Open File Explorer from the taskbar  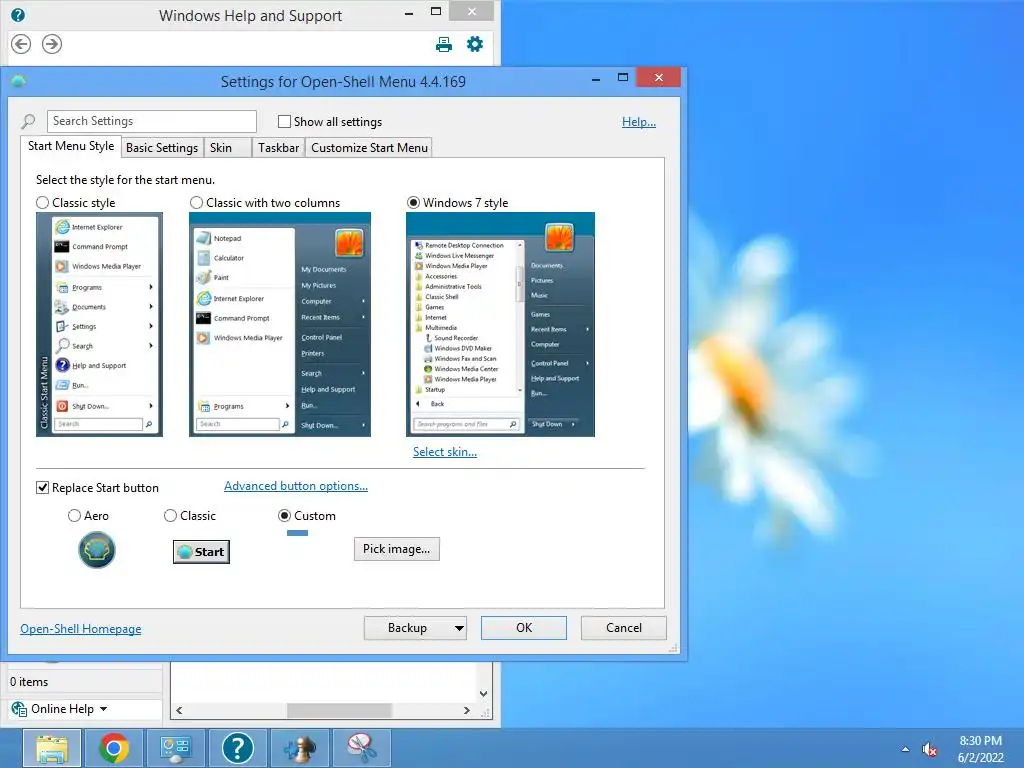[52, 748]
